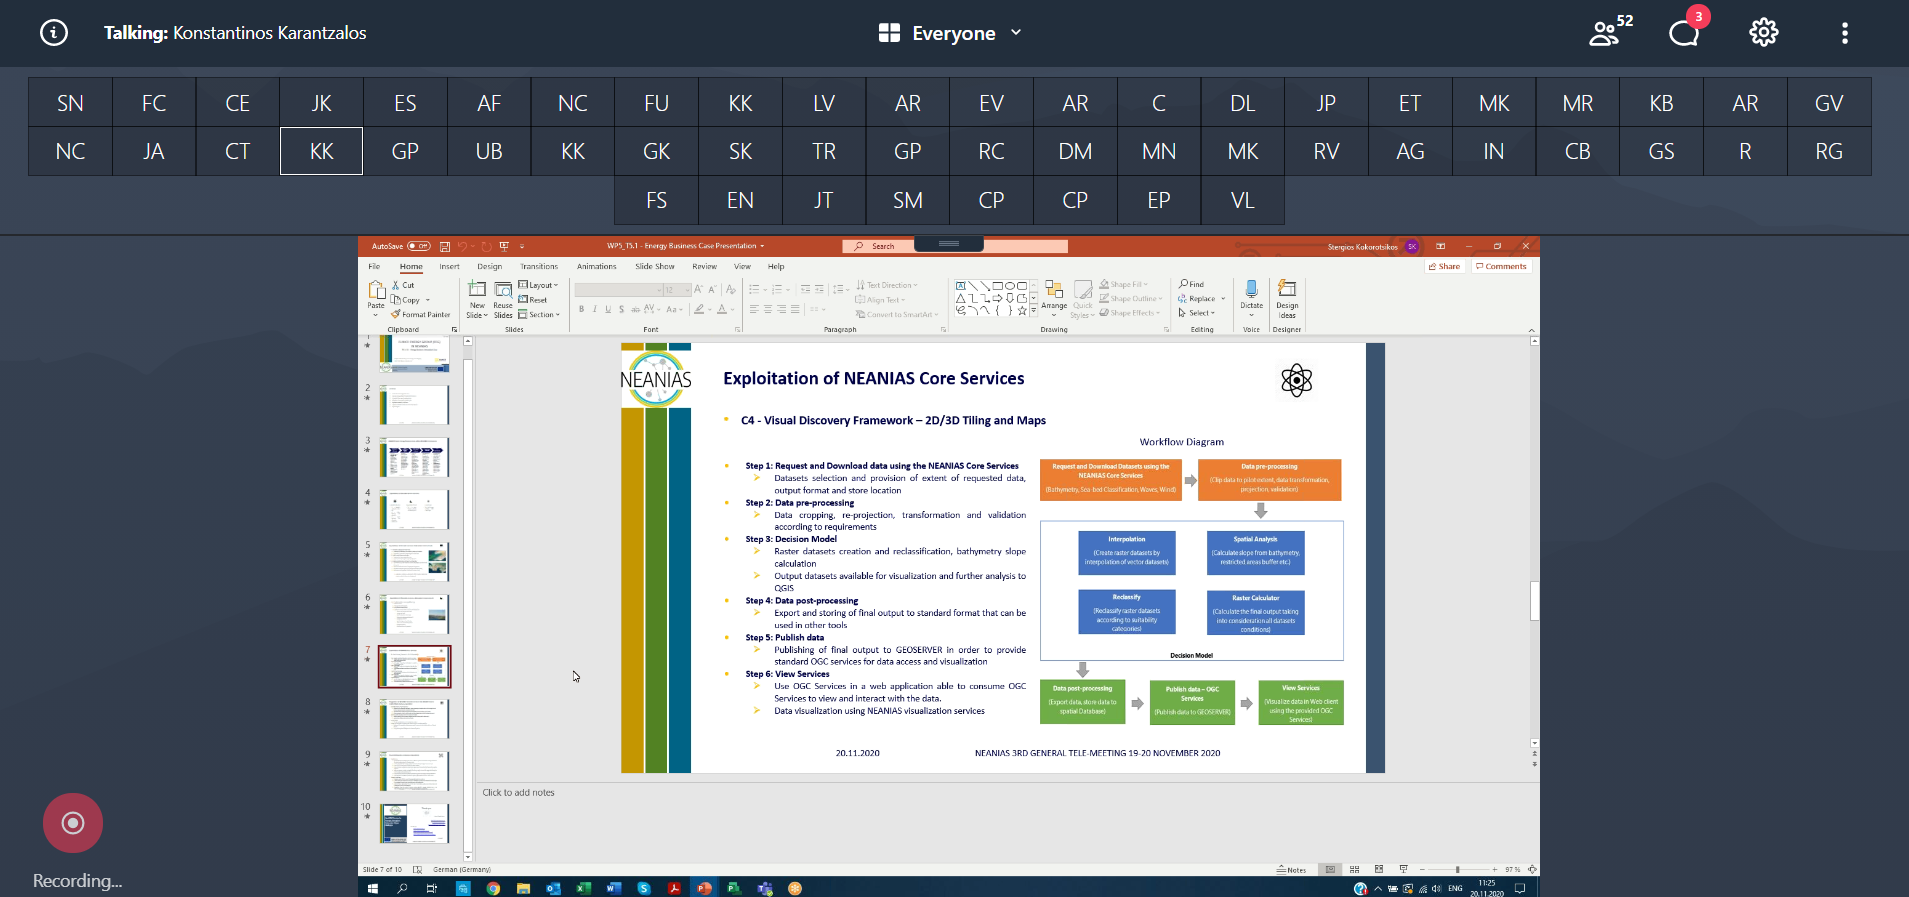Open the font size combo box
This screenshot has height=897, width=1909.
click(677, 290)
